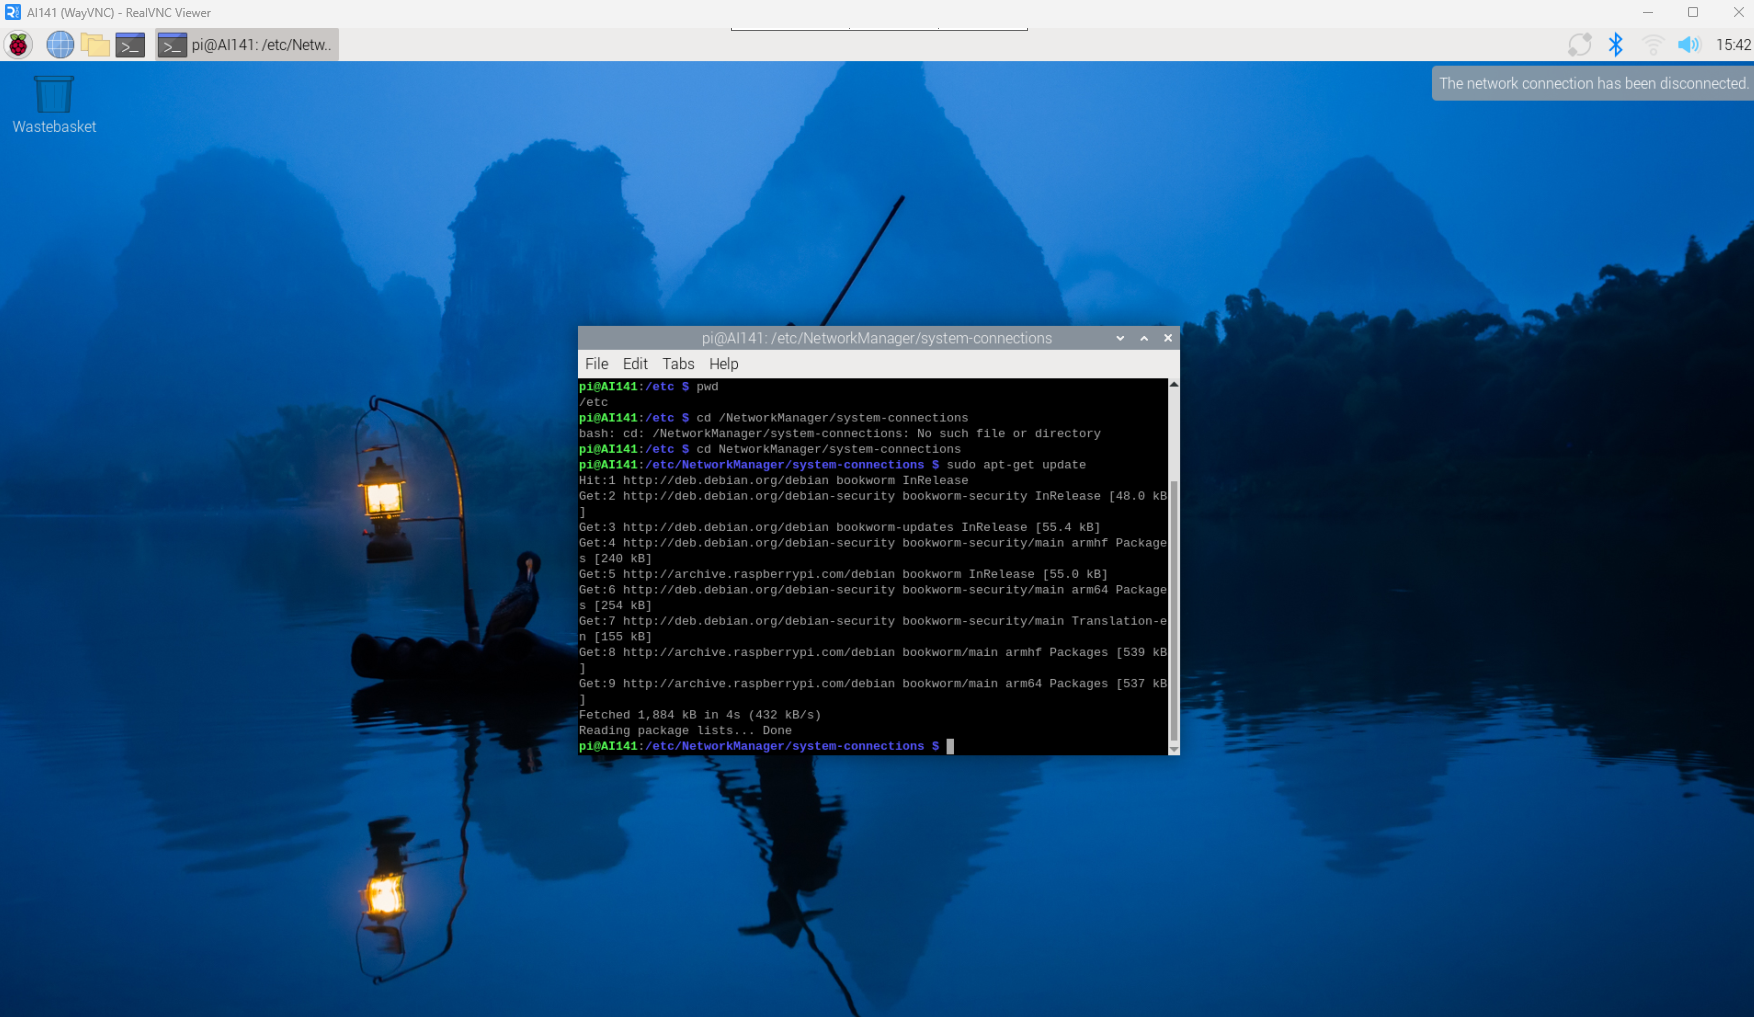The image size is (1754, 1017).
Task: Click the RealVNC Viewer hidden toolbar handle
Action: 879,28
